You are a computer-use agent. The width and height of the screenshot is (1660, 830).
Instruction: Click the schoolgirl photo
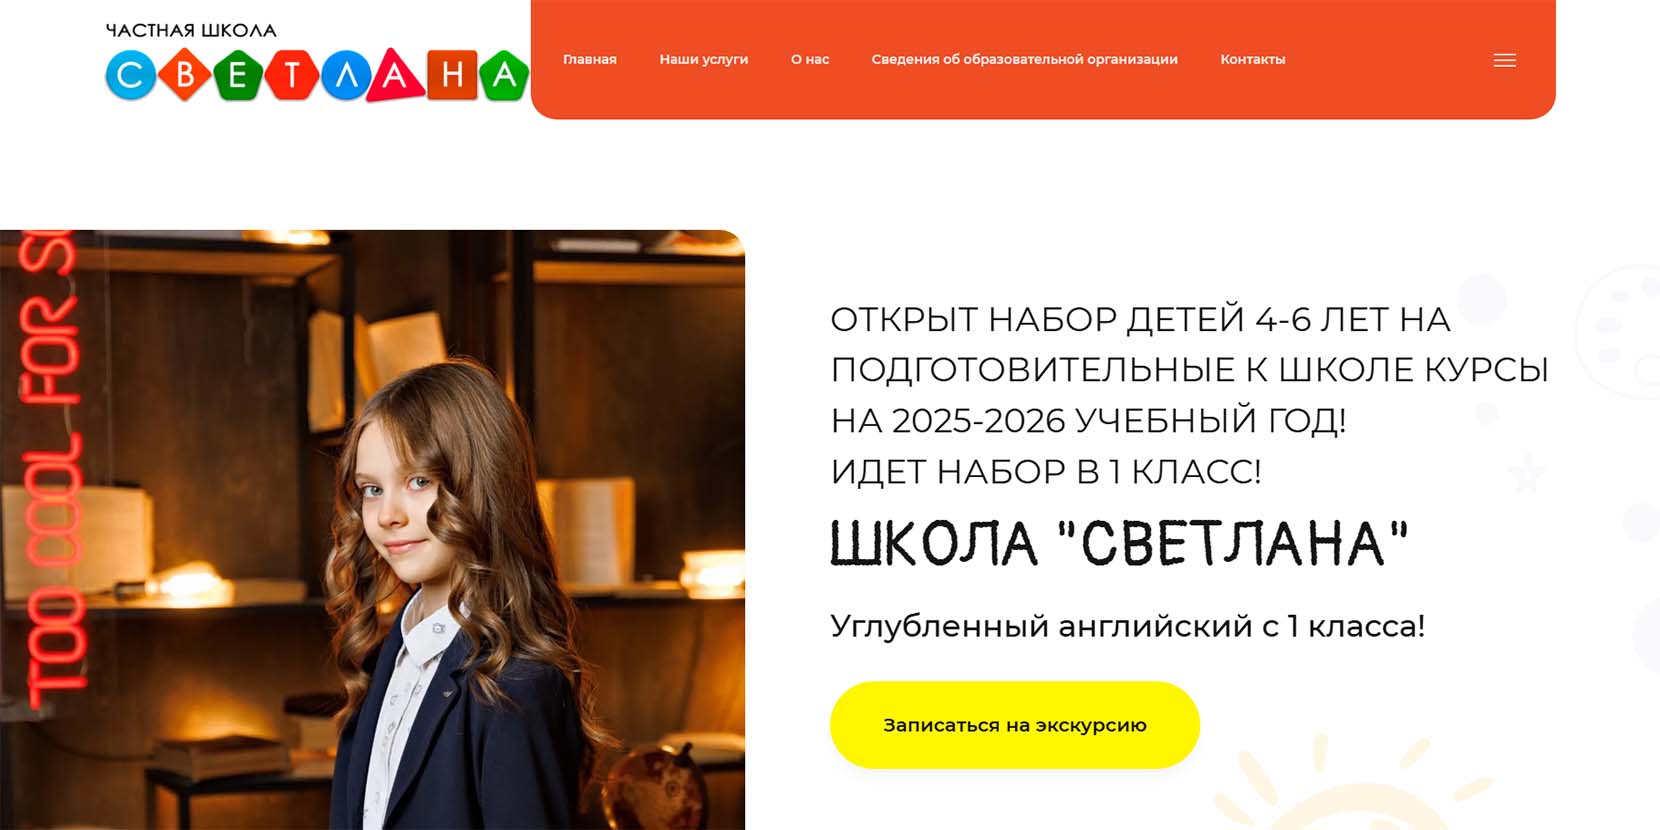tap(372, 530)
